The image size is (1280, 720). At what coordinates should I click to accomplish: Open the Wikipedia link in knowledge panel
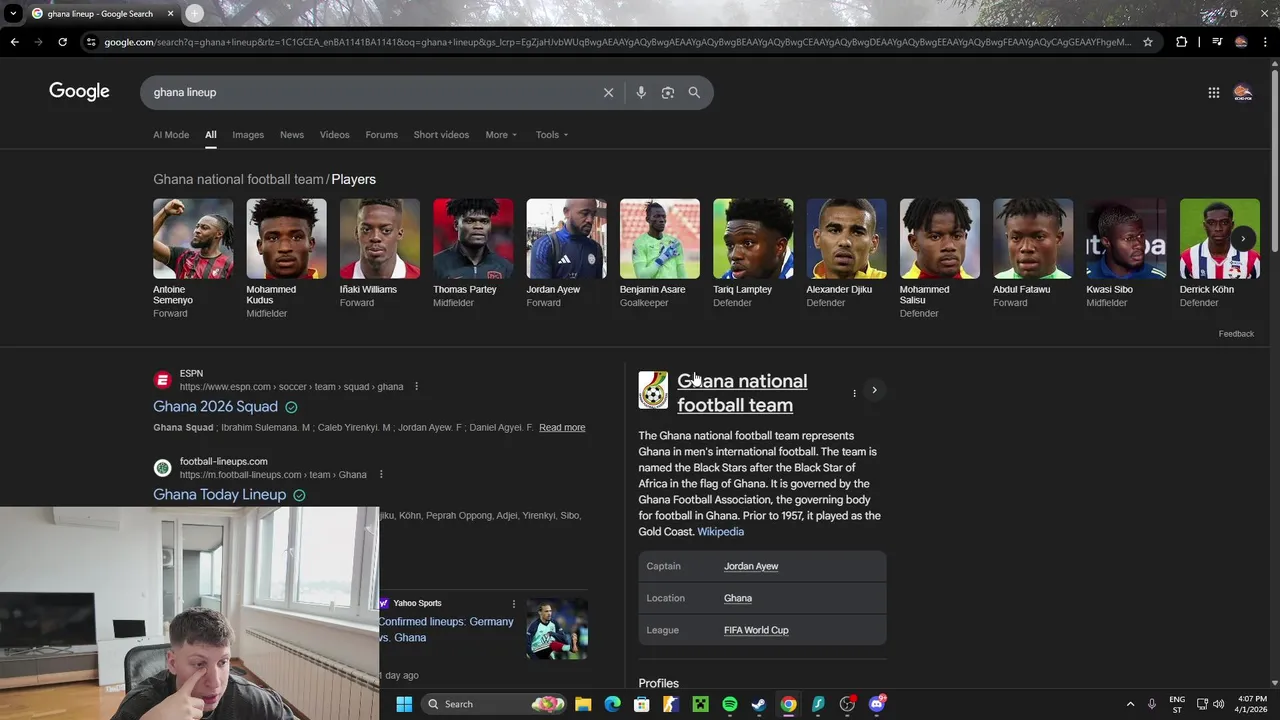click(x=720, y=532)
